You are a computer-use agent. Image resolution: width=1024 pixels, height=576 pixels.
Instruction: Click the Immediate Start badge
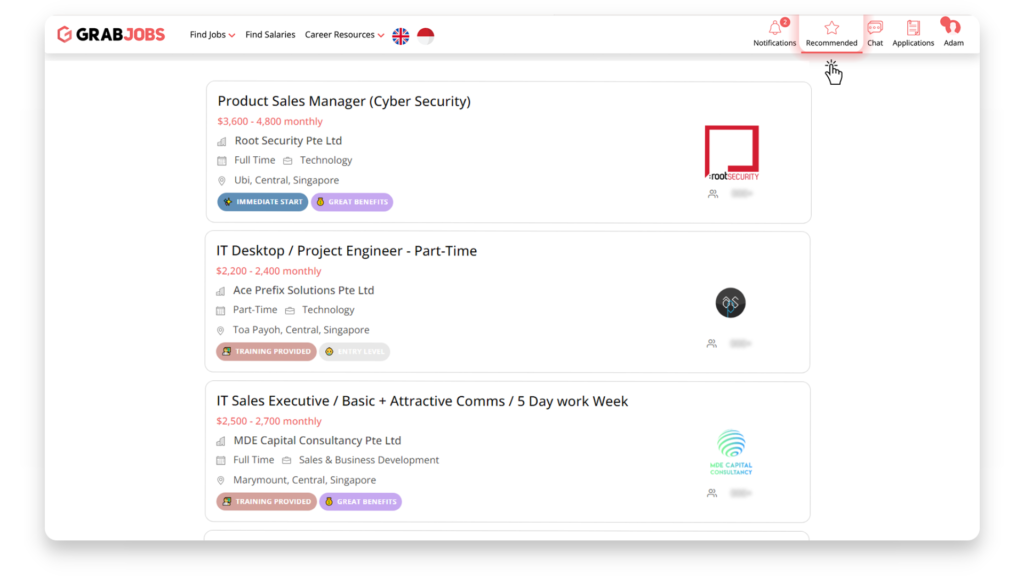[x=263, y=202]
